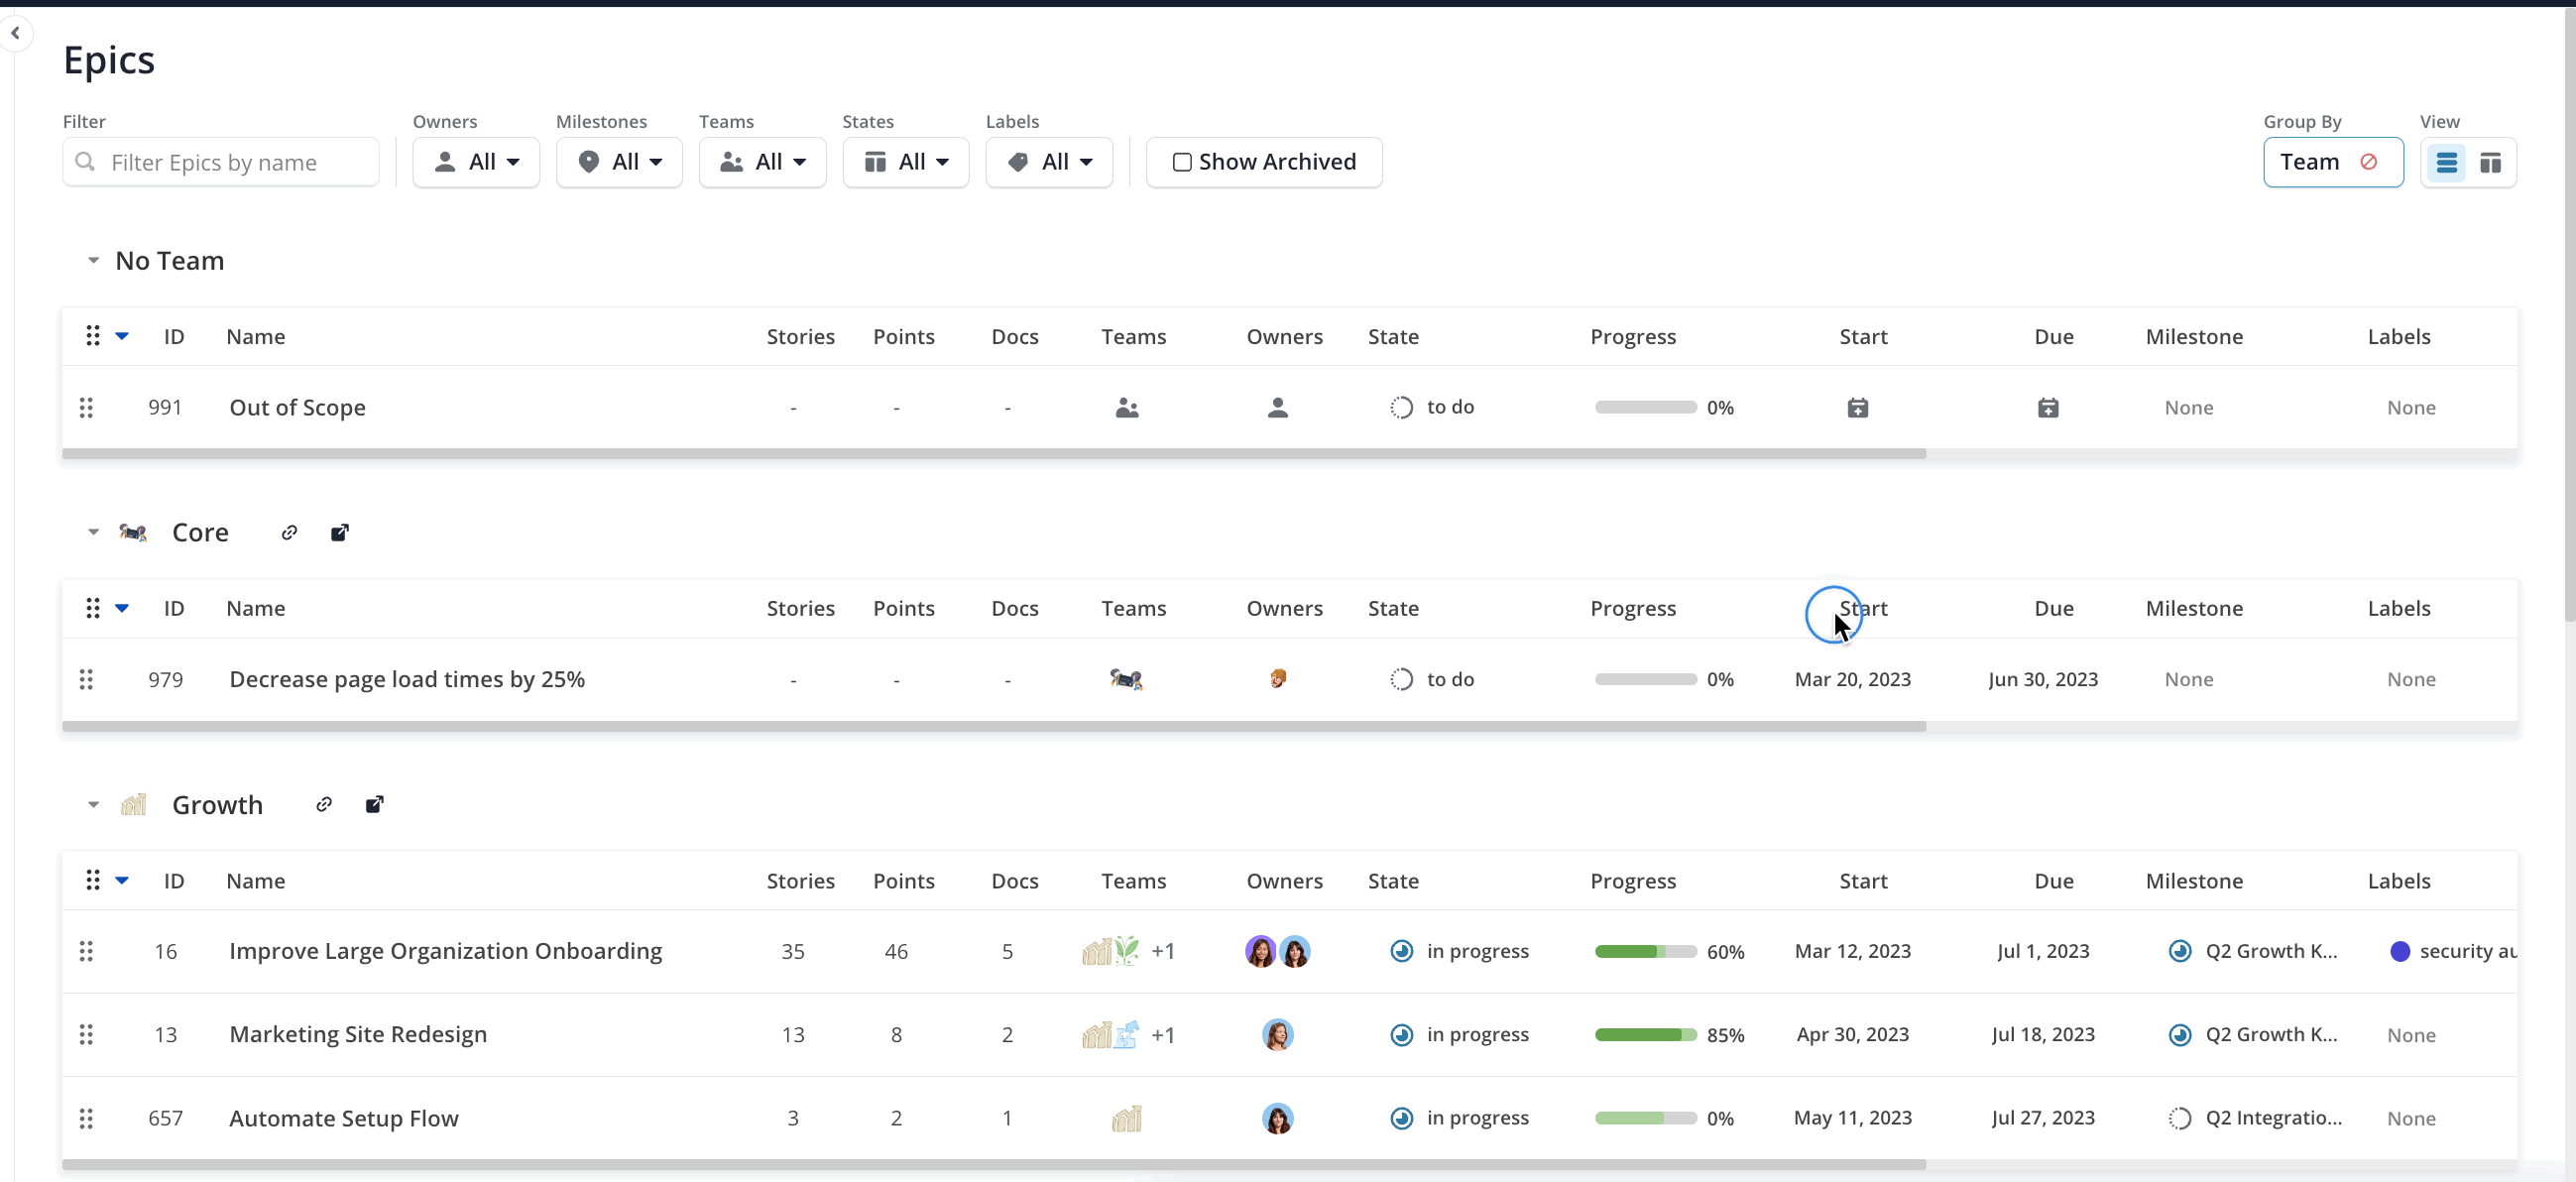This screenshot has width=2576, height=1182.
Task: Assign owner icon on Out of Scope row
Action: (1277, 407)
